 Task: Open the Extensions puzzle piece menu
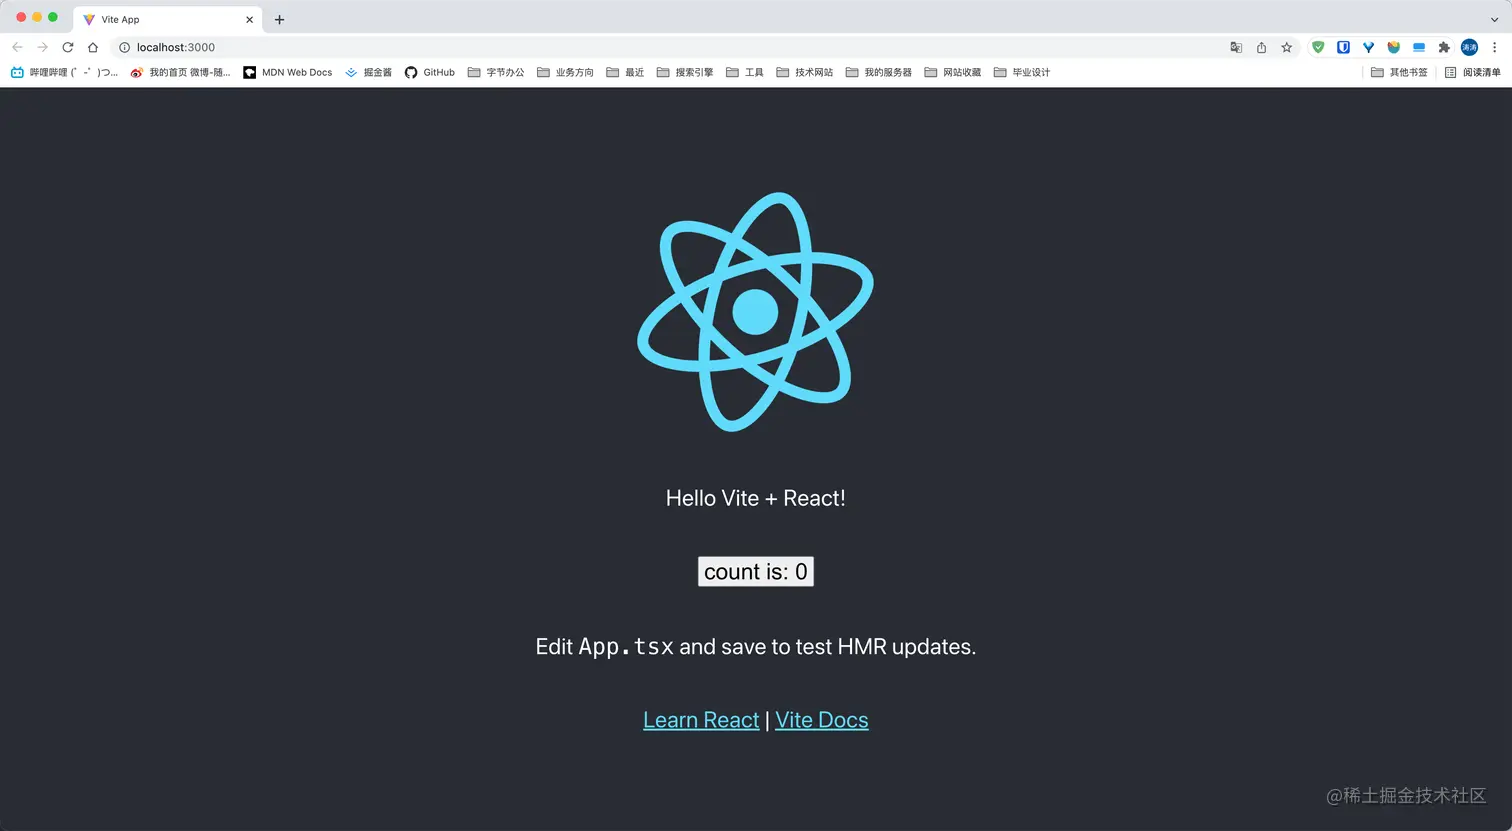pos(1444,47)
